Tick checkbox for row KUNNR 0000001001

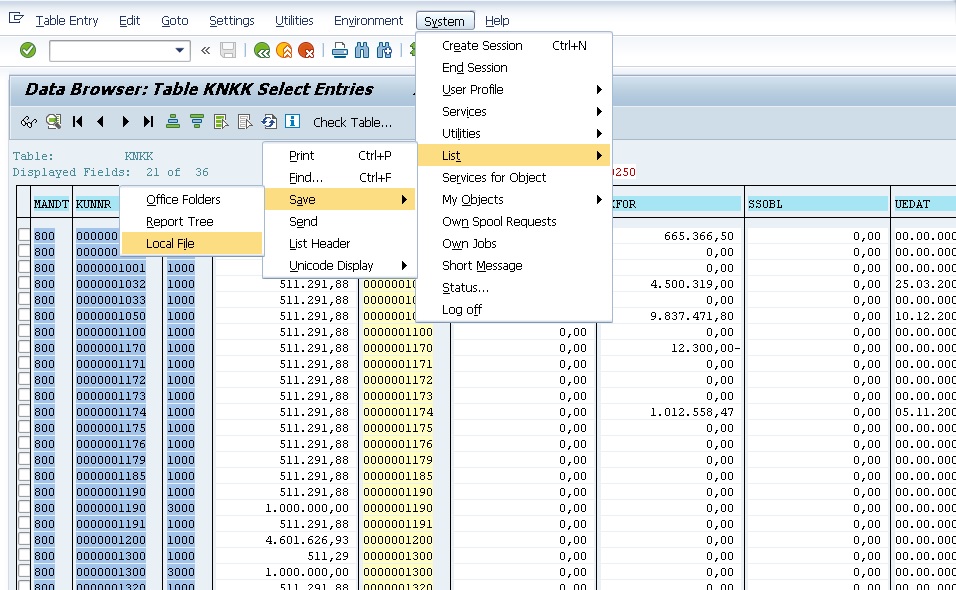click(24, 267)
